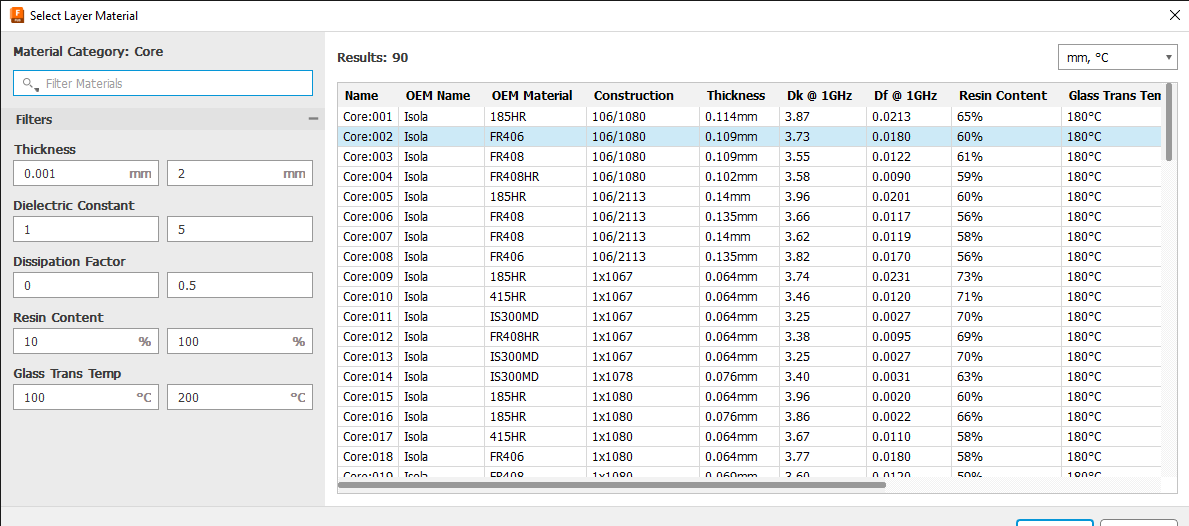Click 0.114mm thickness in Core:001 row
Image resolution: width=1189 pixels, height=526 pixels.
[x=731, y=117]
